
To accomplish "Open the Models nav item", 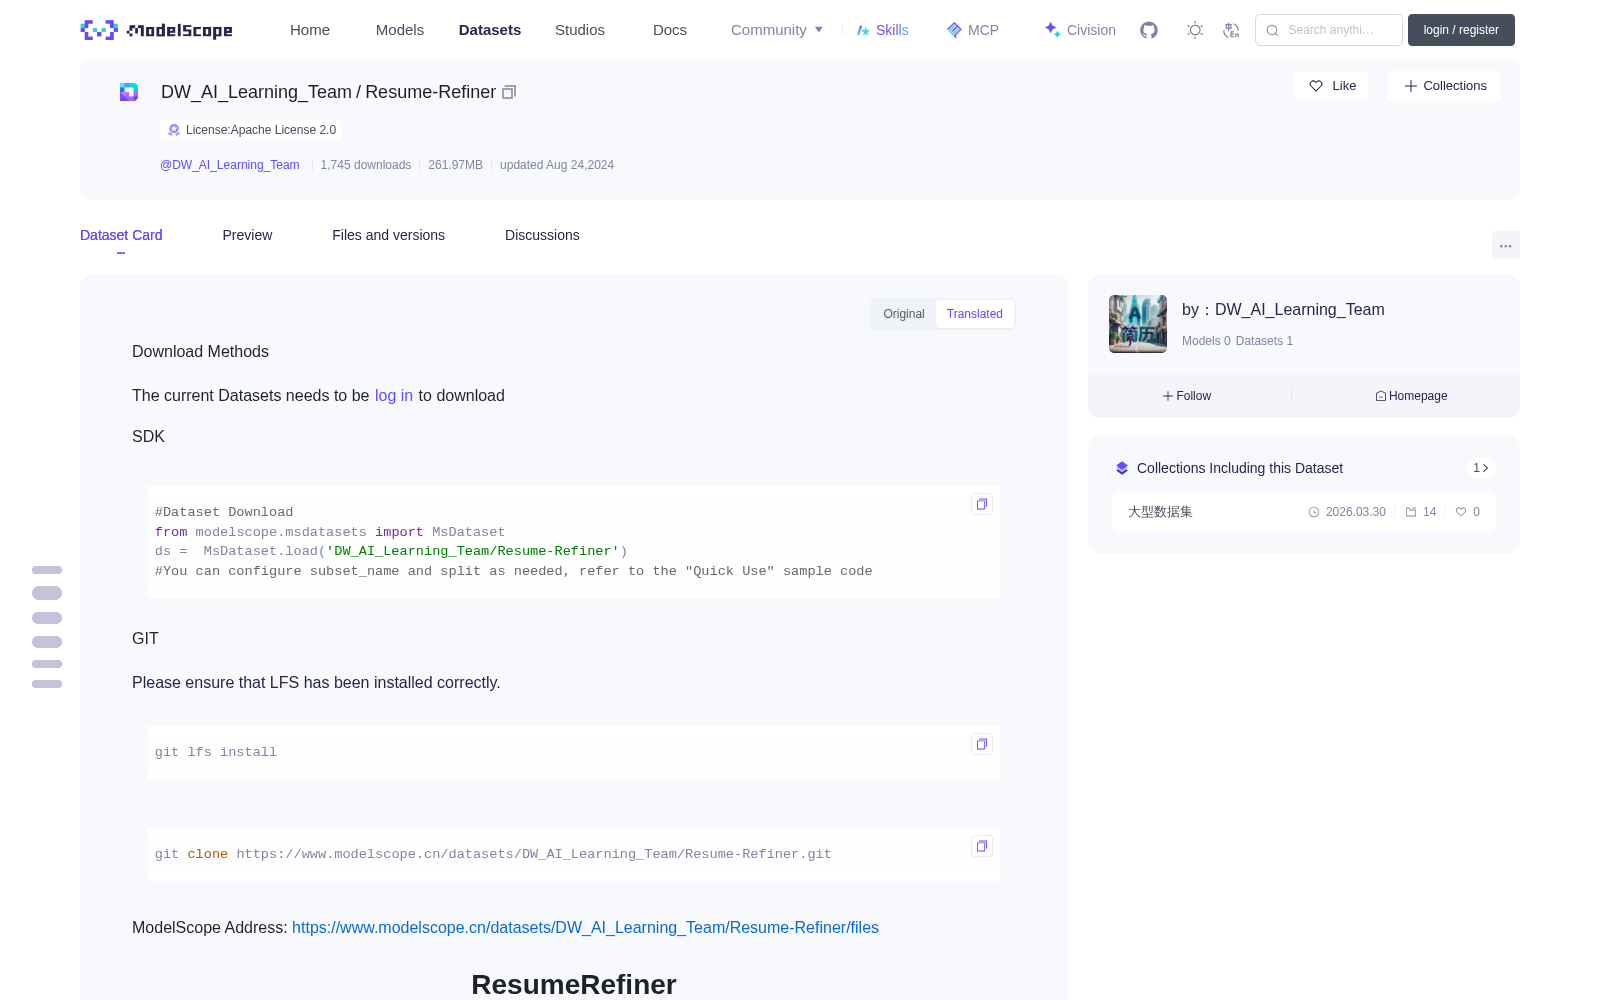I will 400,30.
